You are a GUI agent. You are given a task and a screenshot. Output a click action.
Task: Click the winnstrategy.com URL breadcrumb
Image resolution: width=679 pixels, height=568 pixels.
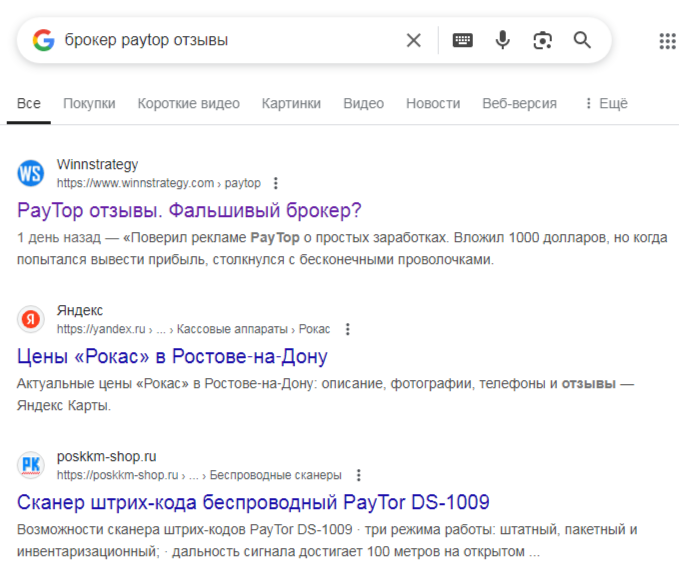[x=158, y=183]
